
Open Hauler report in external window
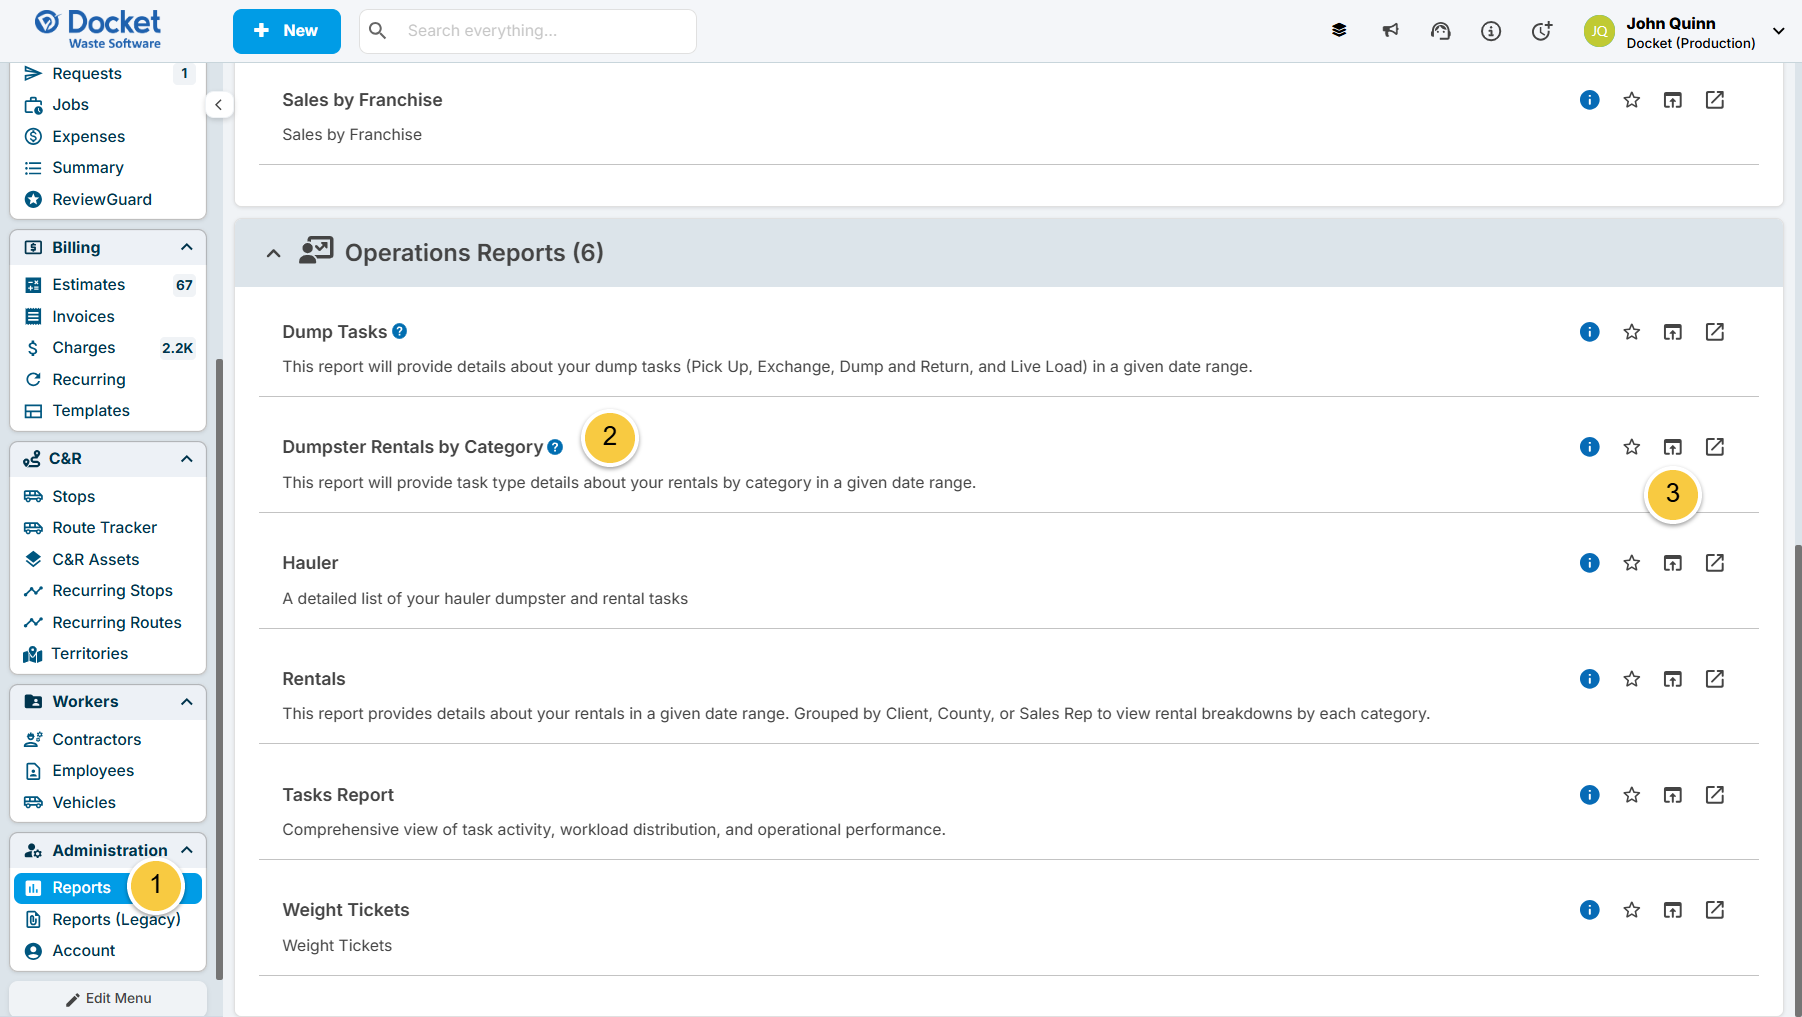pos(1715,563)
